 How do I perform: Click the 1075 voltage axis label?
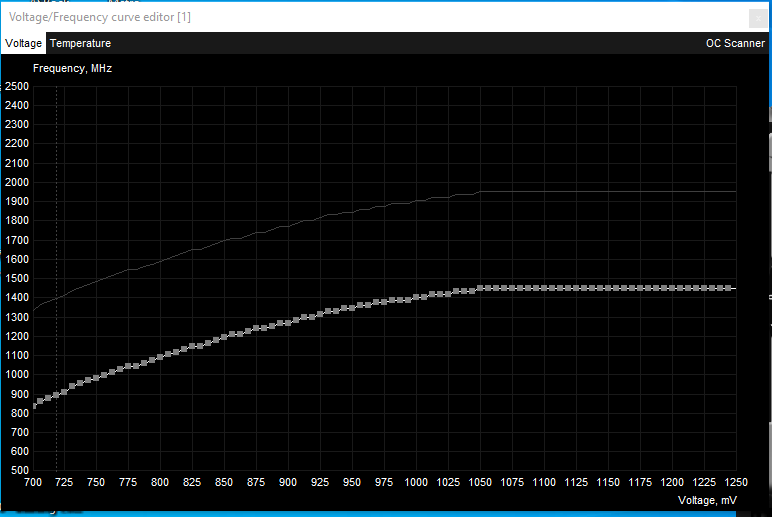tap(512, 483)
